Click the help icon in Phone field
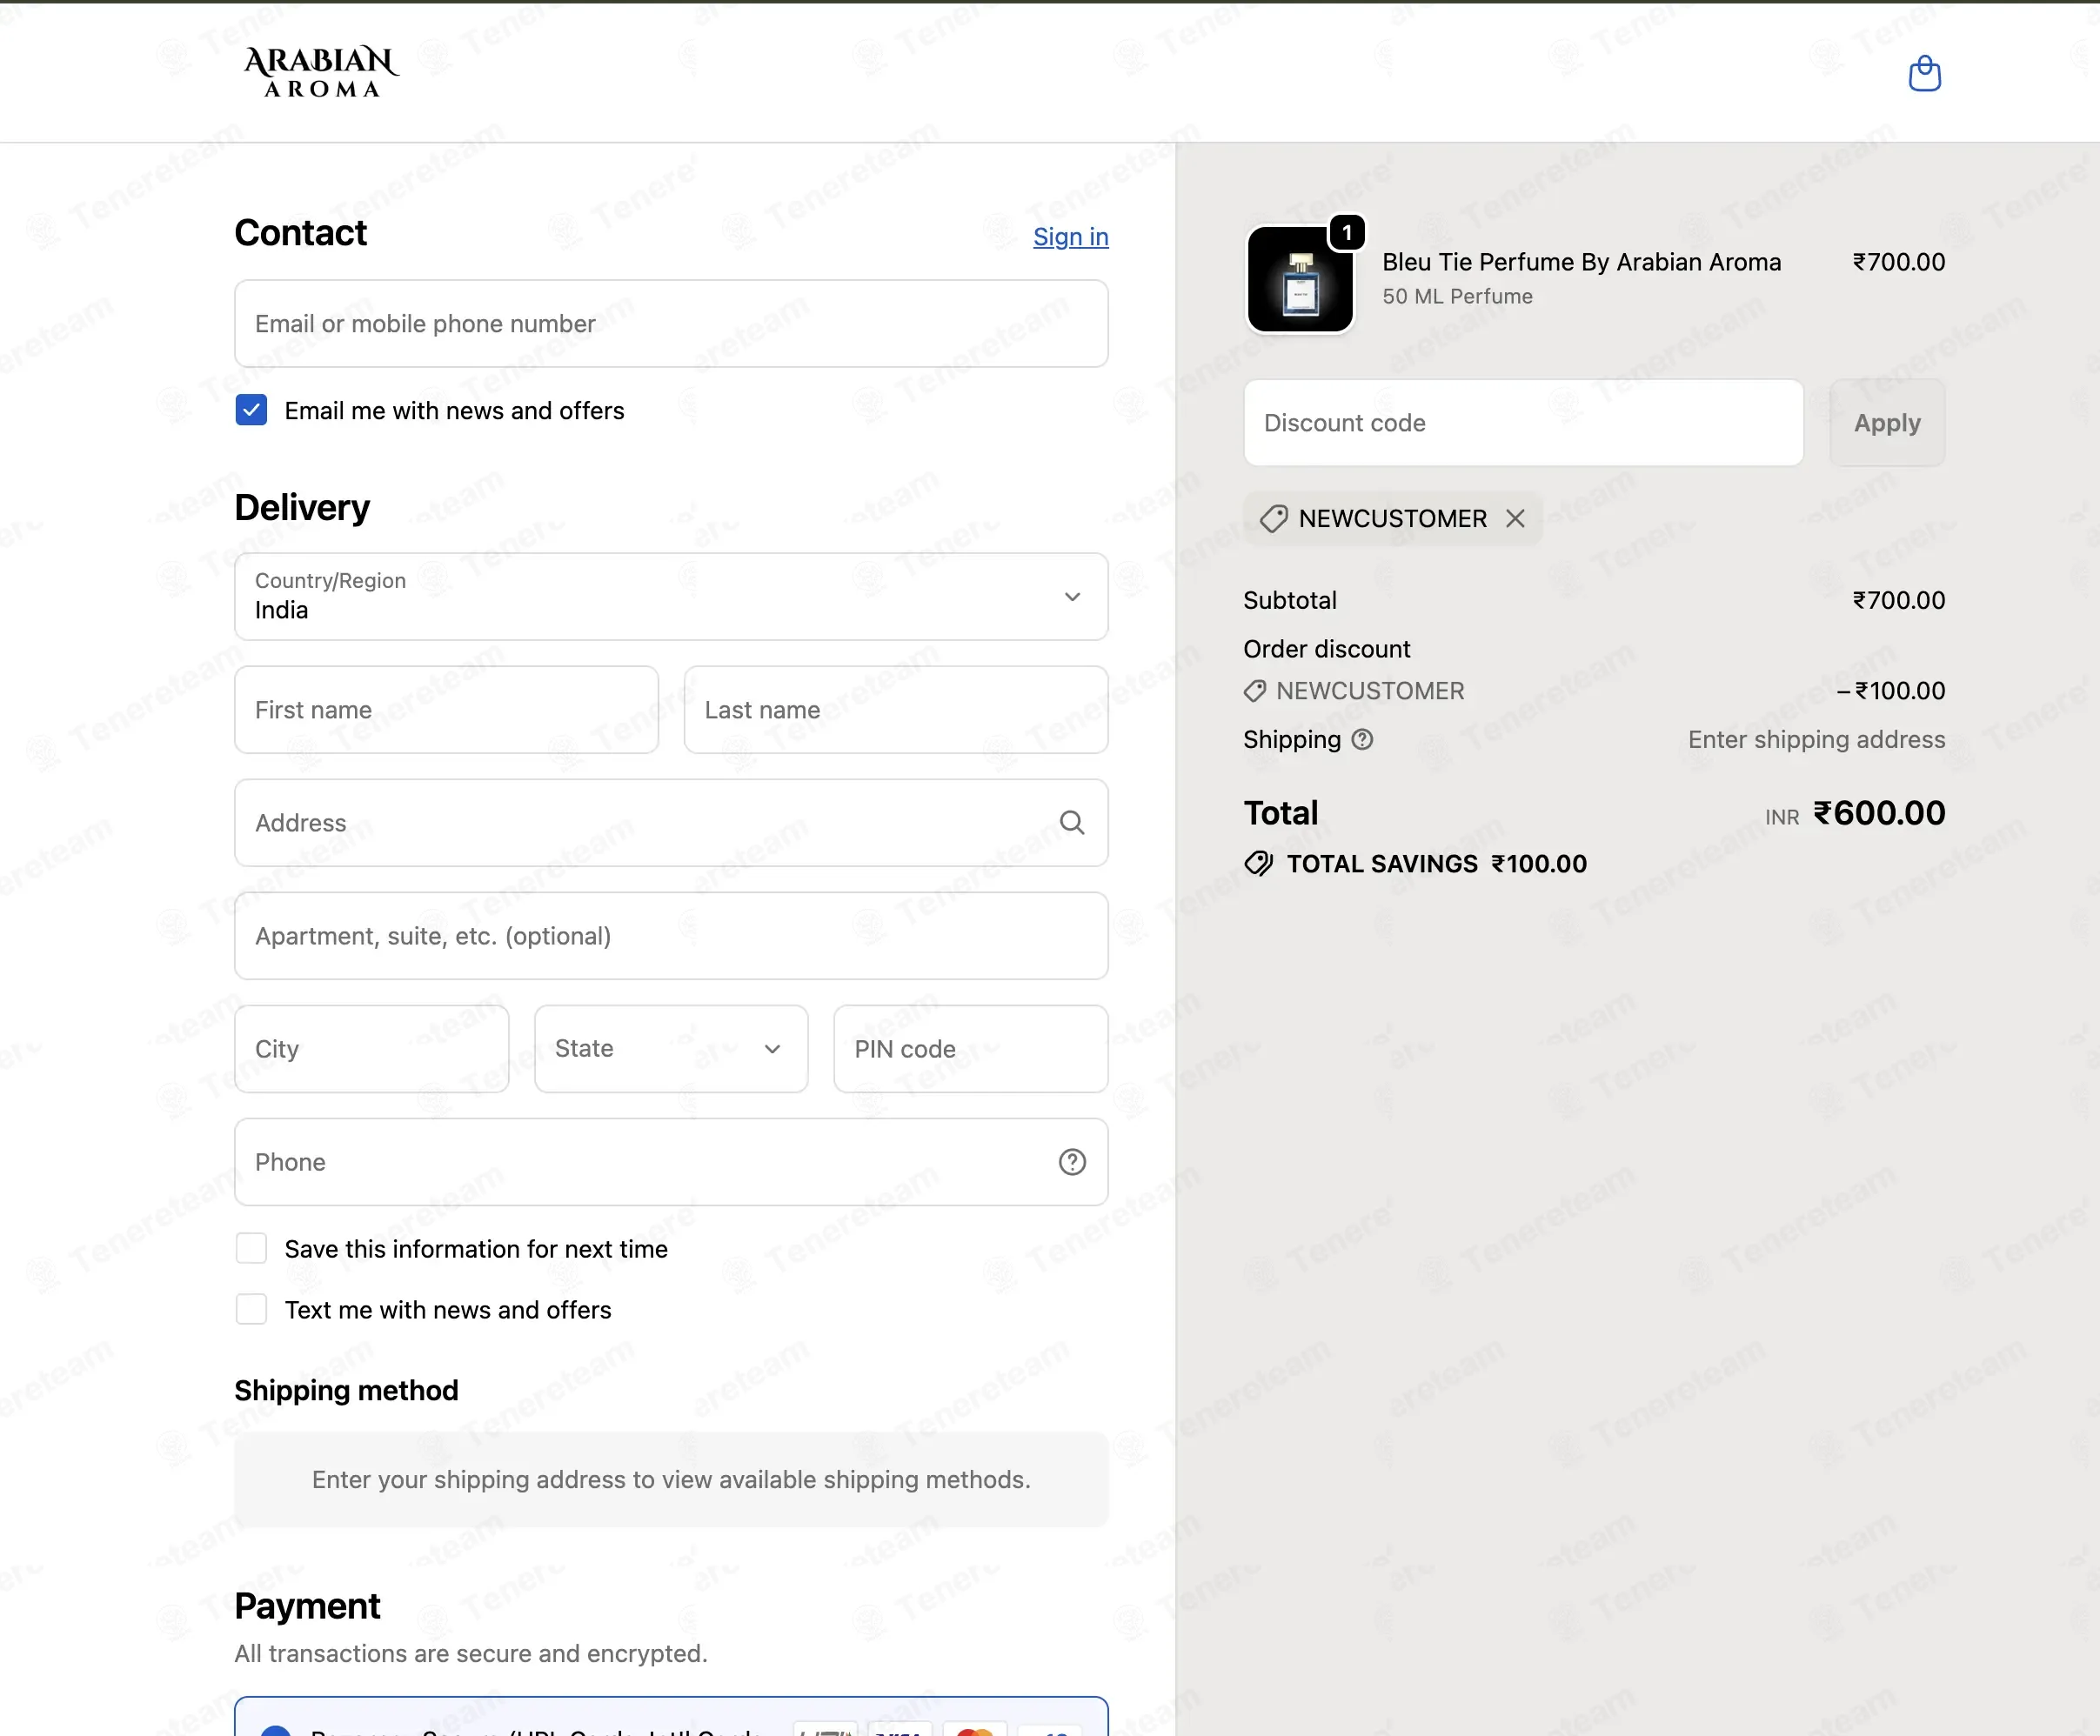The width and height of the screenshot is (2100, 1736). (x=1072, y=1161)
